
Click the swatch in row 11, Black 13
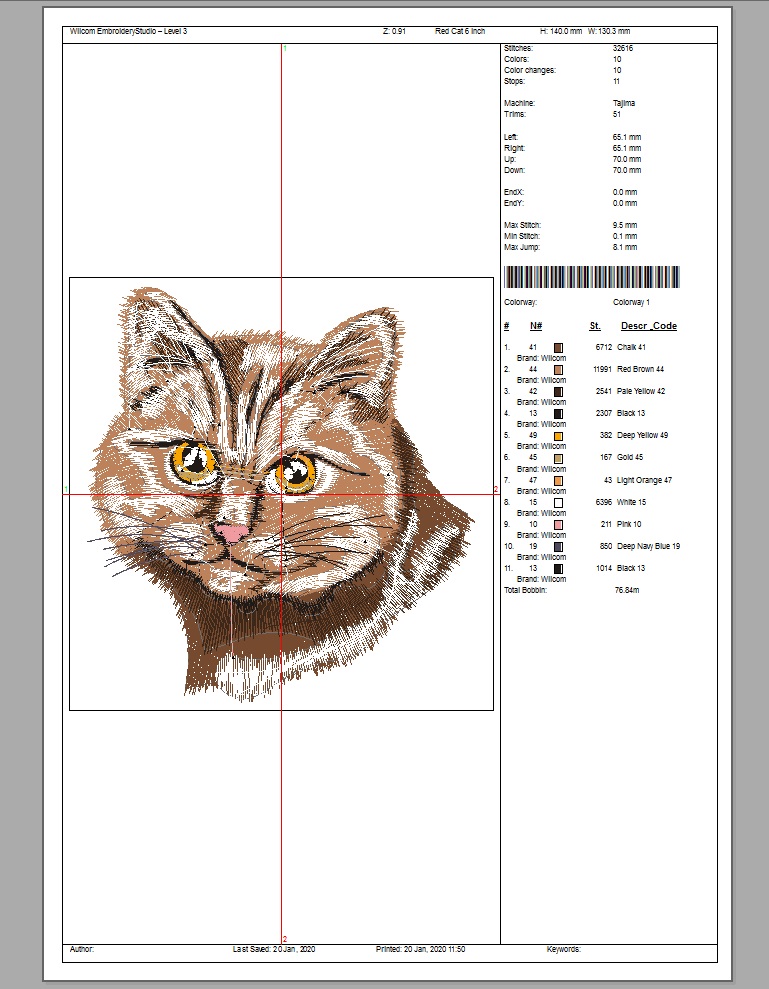pyautogui.click(x=558, y=568)
